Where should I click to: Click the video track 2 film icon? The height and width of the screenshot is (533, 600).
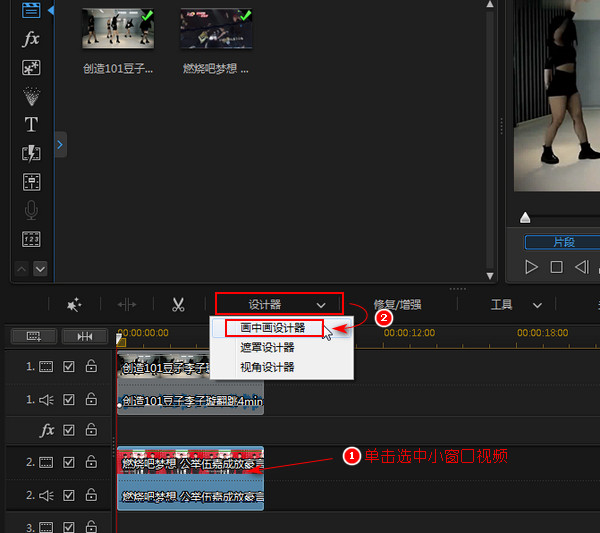pyautogui.click(x=46, y=462)
